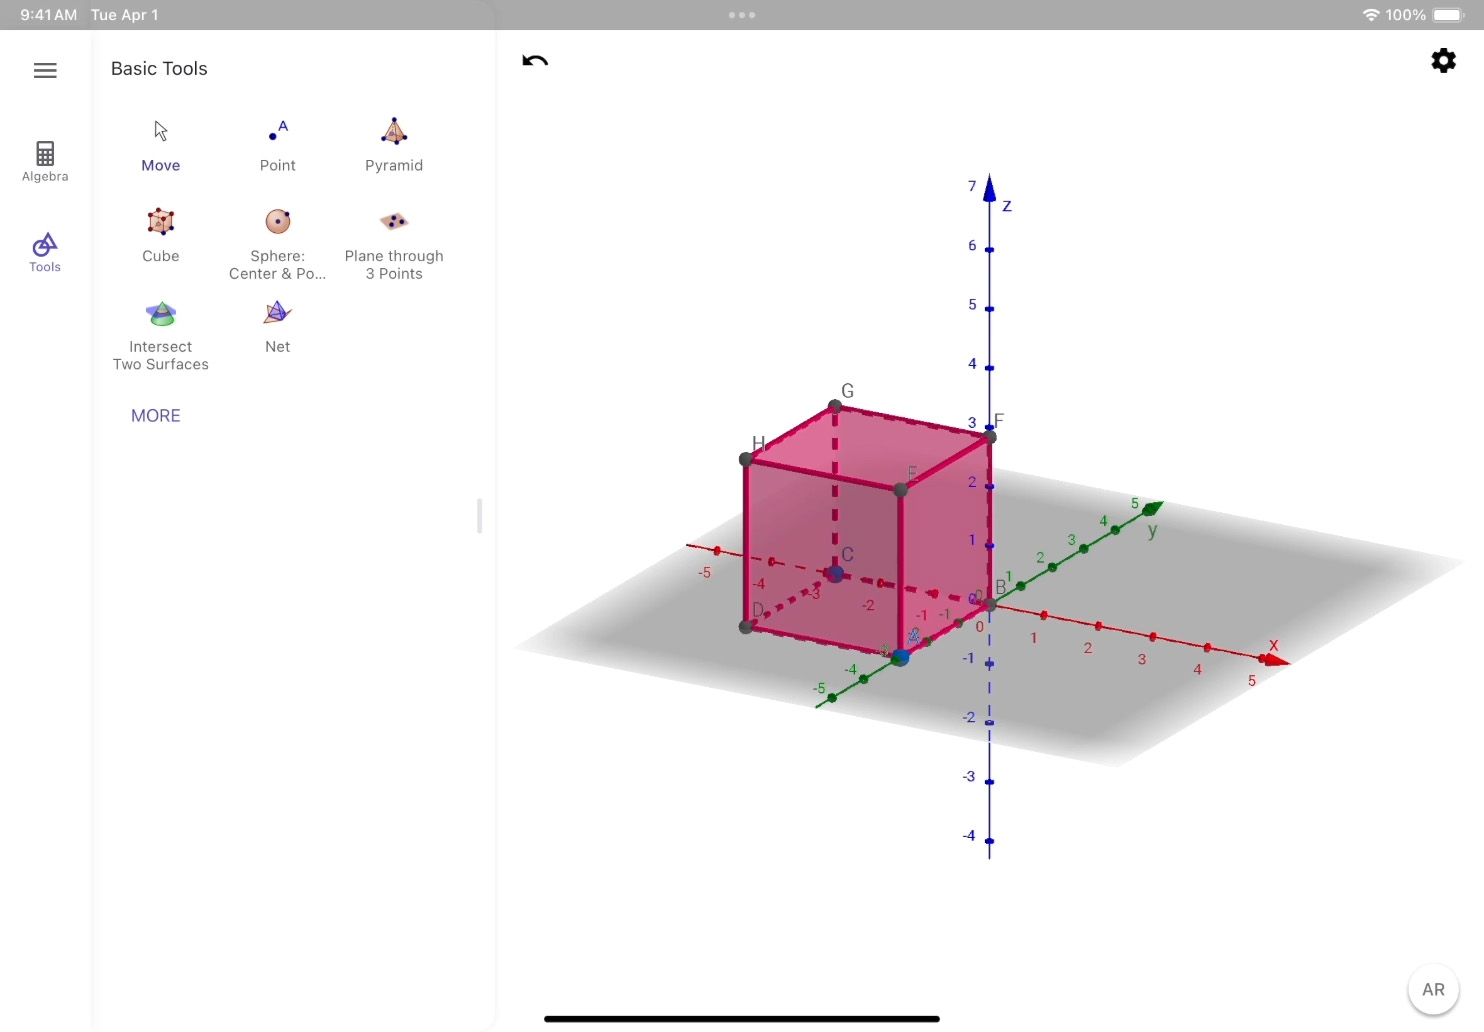Launch AR mode
The image size is (1484, 1032).
point(1433,989)
